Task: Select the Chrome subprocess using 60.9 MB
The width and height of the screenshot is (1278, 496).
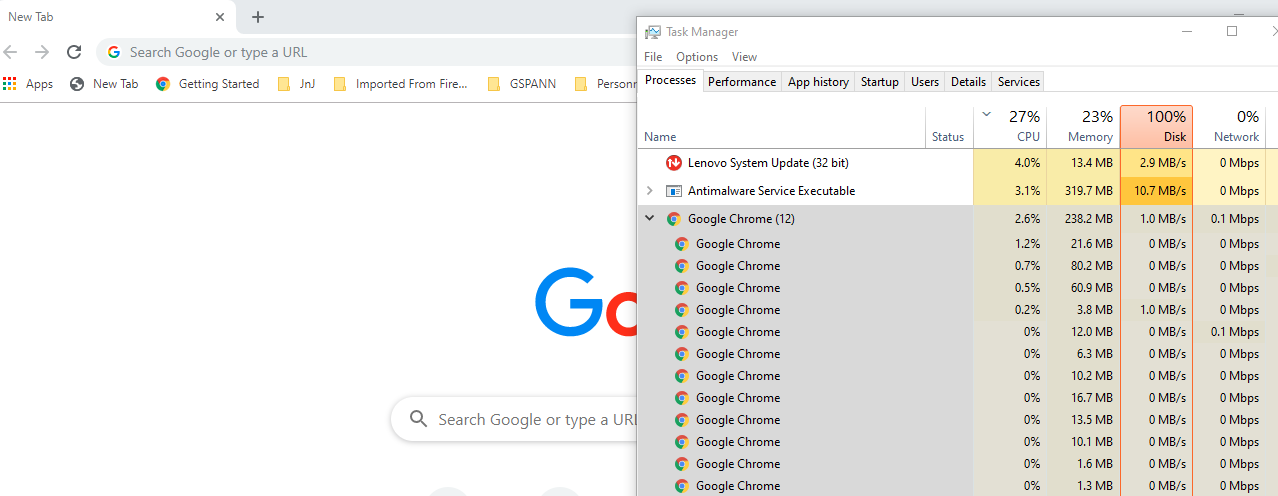Action: click(x=957, y=288)
